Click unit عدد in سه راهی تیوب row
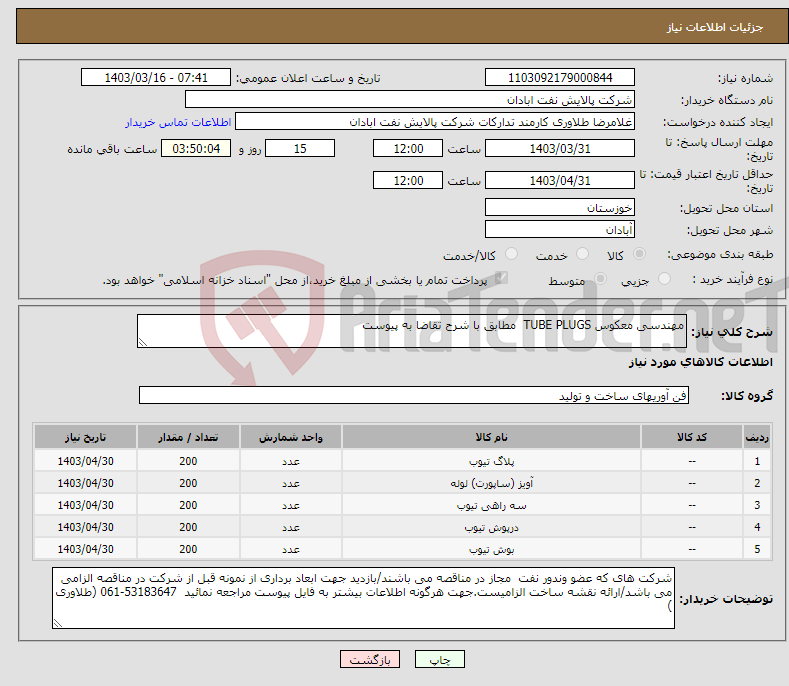 [x=291, y=505]
